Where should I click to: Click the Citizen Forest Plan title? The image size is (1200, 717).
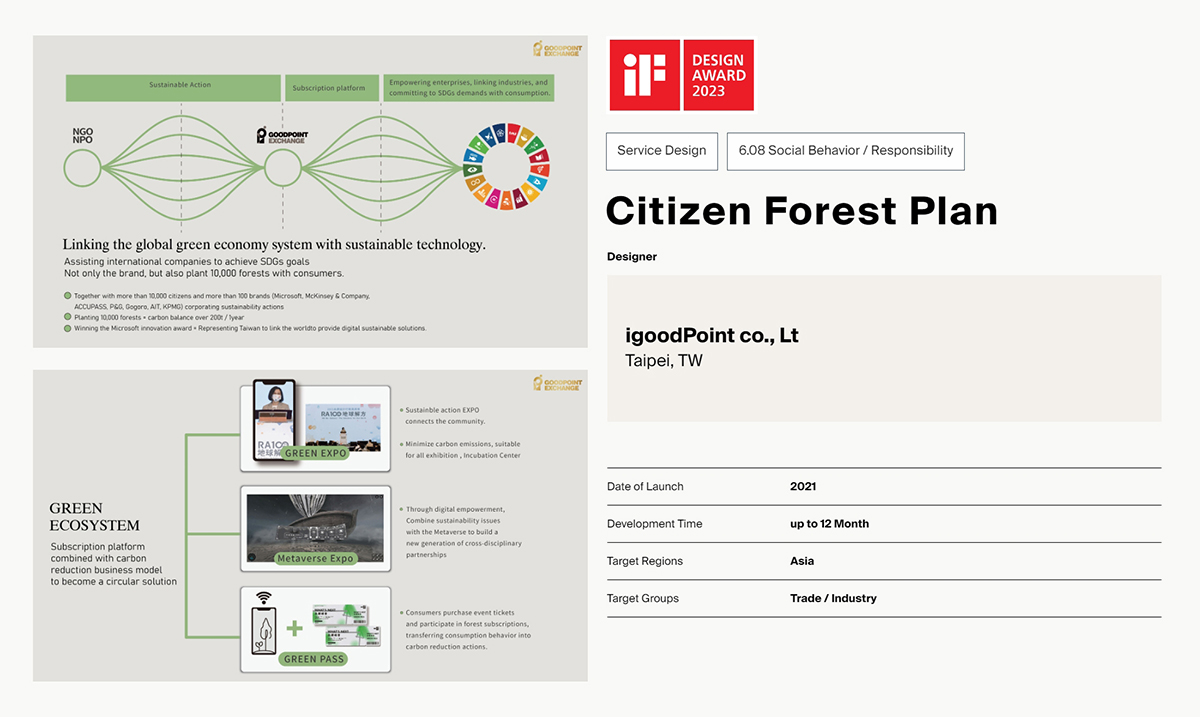coord(802,211)
